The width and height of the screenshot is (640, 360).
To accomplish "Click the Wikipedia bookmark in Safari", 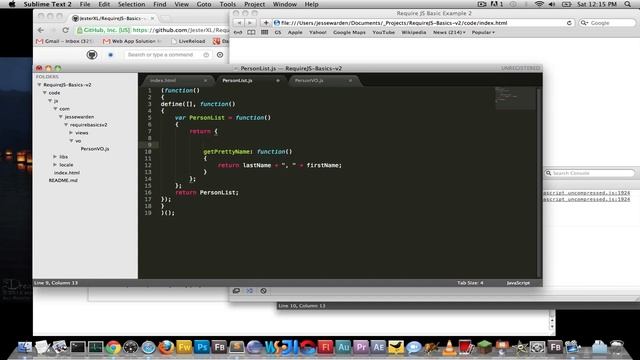I will [413, 32].
